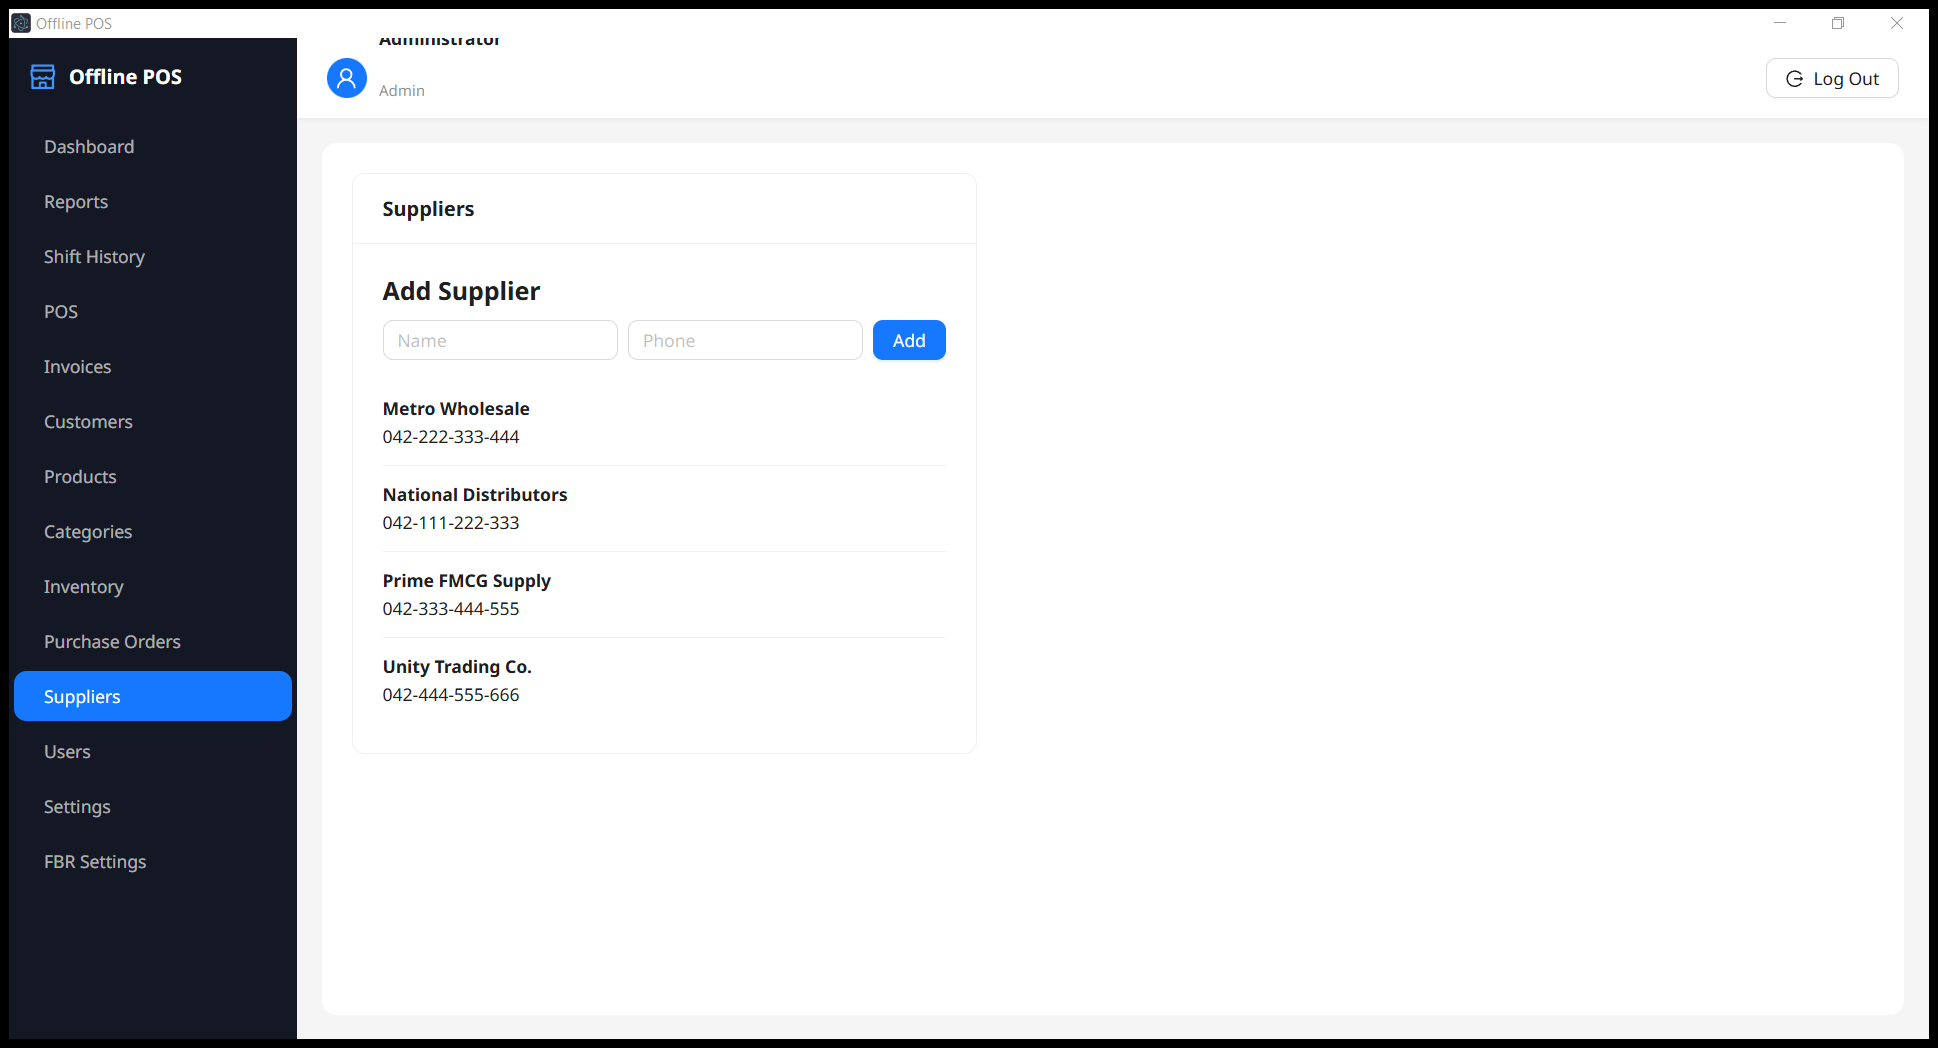Click phone number 042-444-555-666
The image size is (1938, 1048).
451,695
